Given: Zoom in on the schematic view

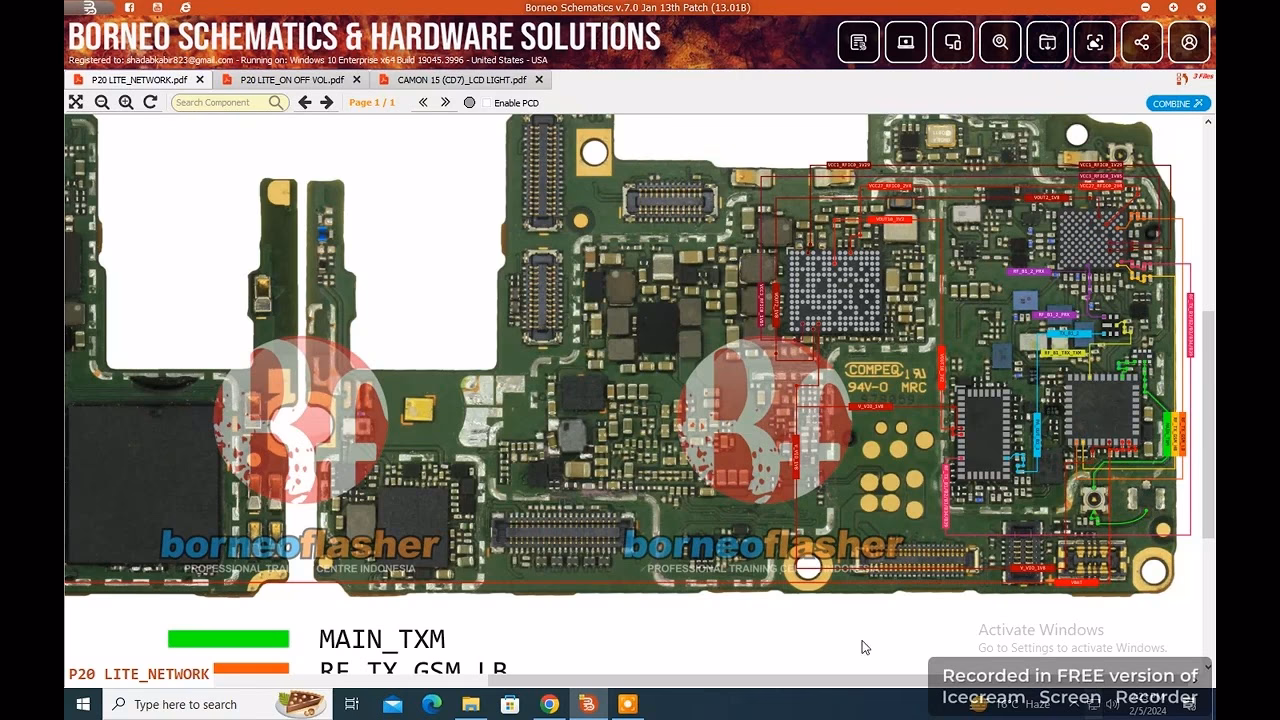Looking at the screenshot, I should [x=126, y=102].
